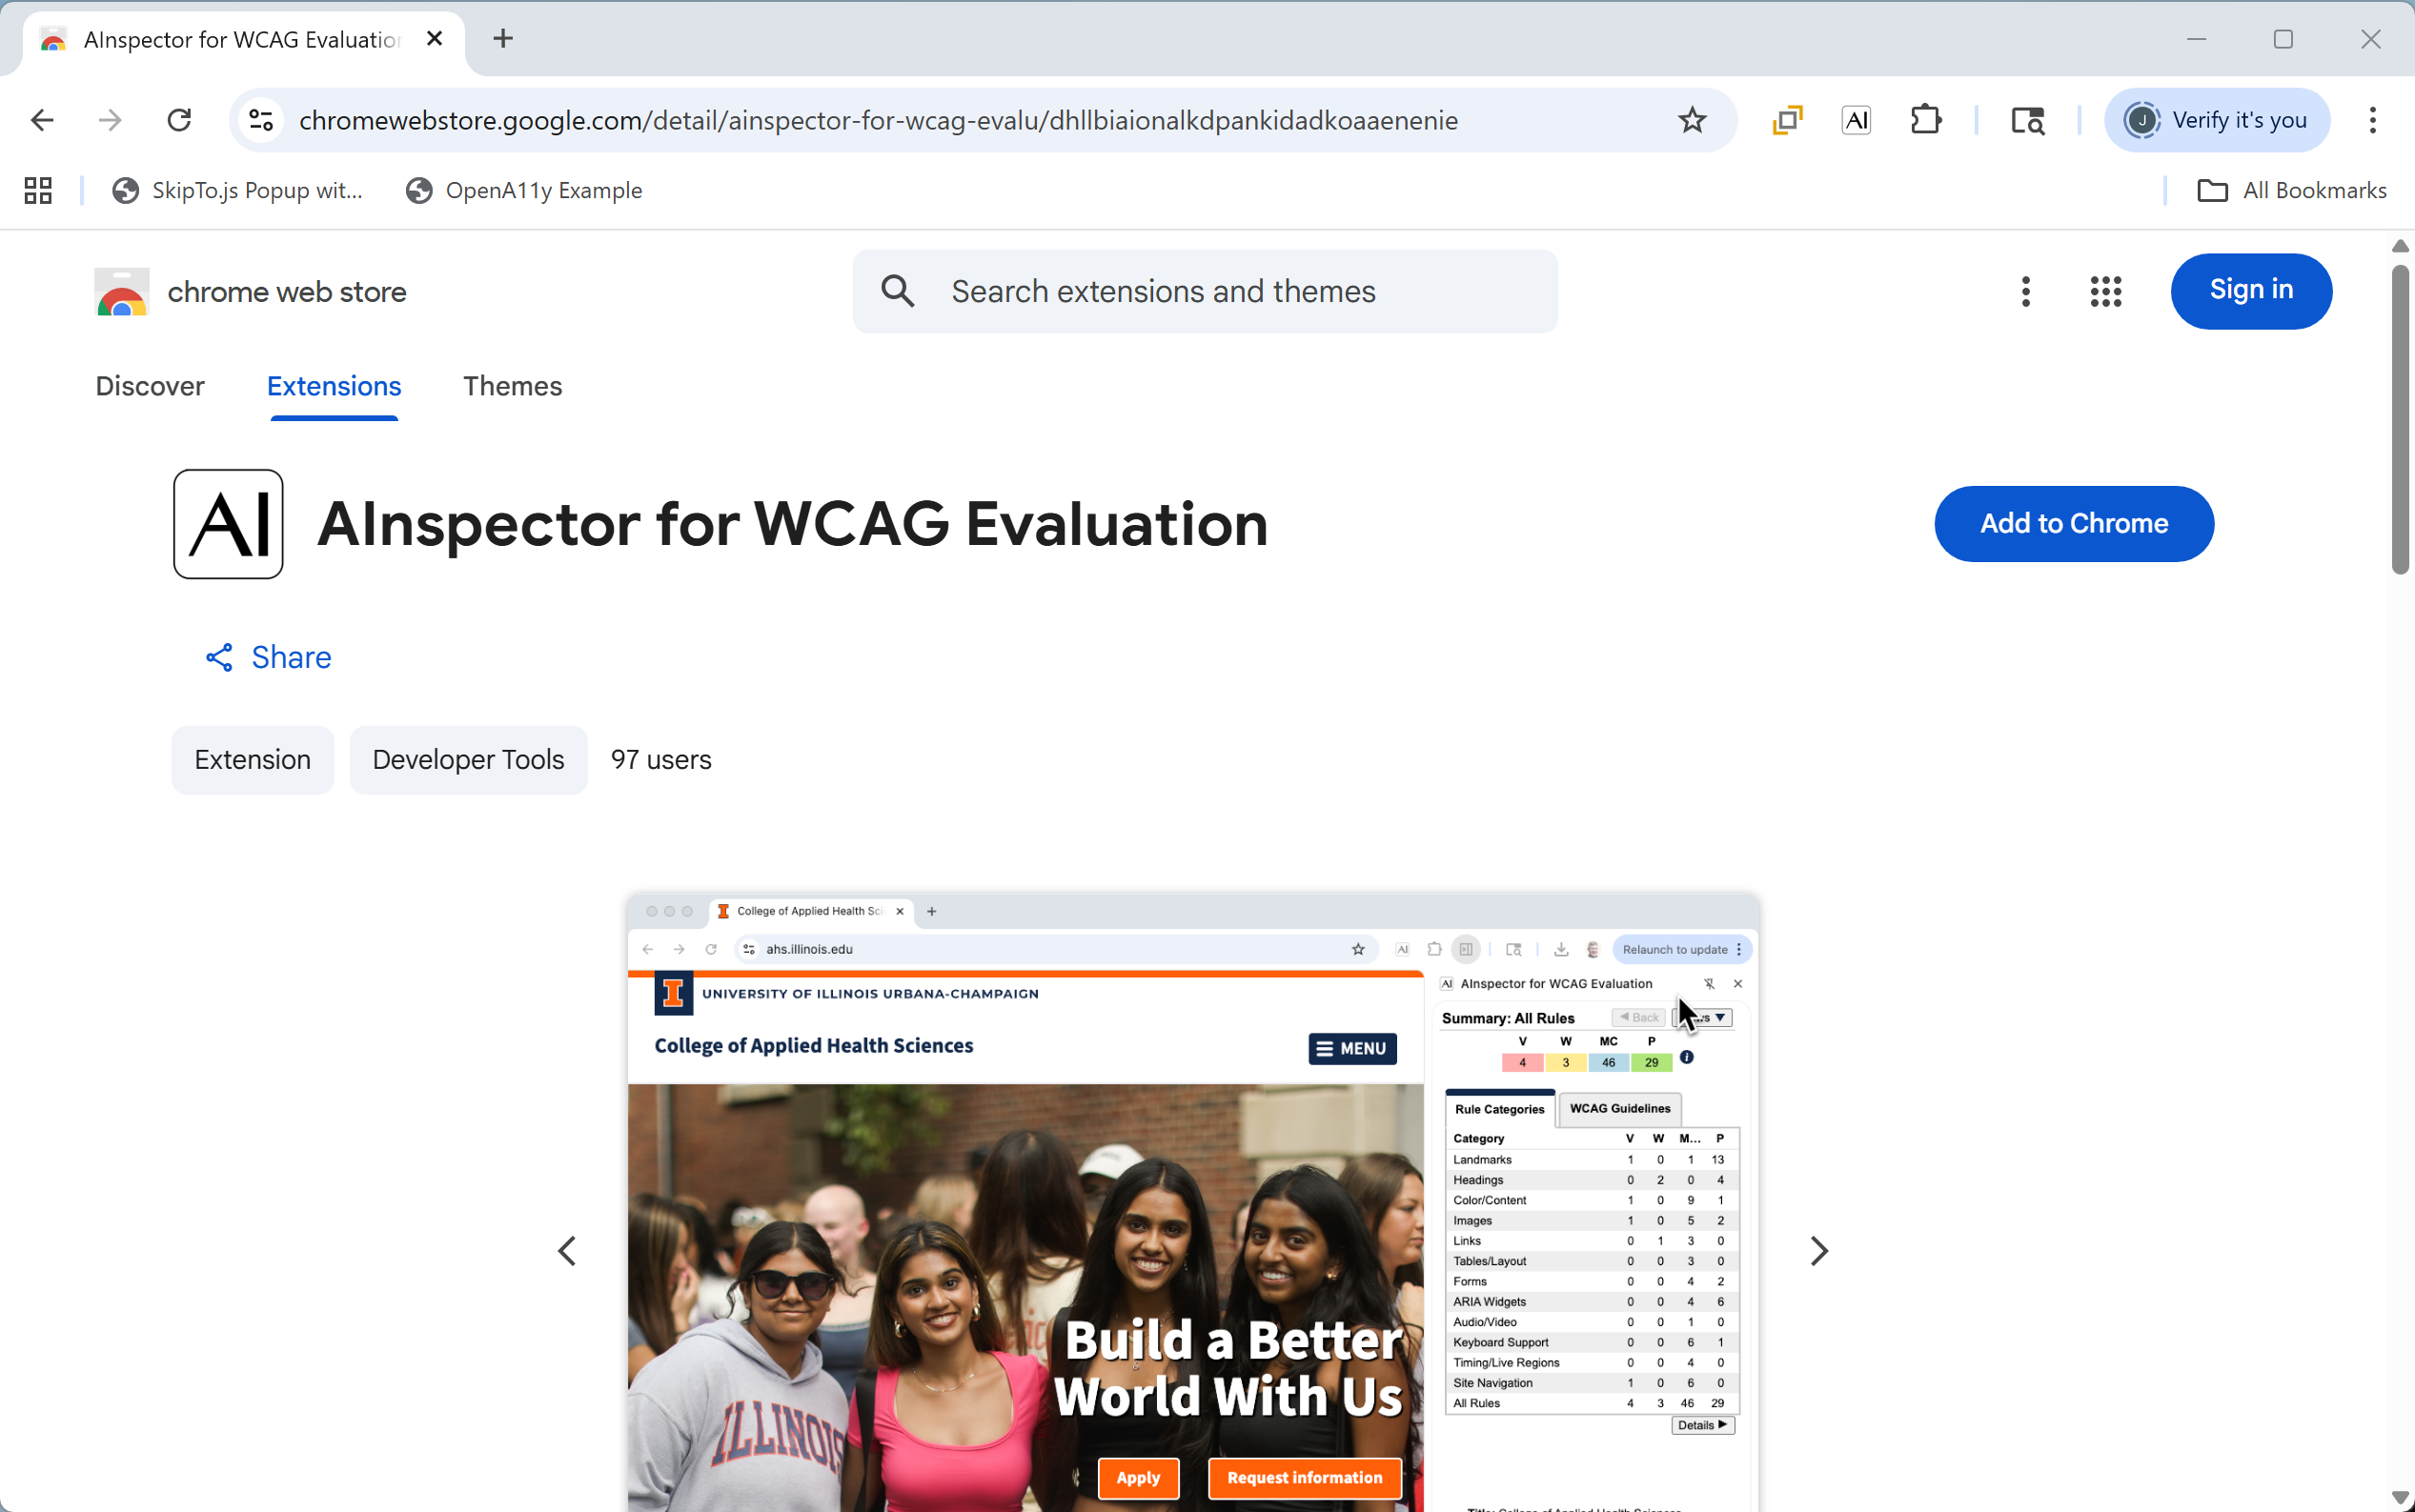This screenshot has height=1512, width=2415.
Task: Open the web store more options menu
Action: click(2025, 292)
